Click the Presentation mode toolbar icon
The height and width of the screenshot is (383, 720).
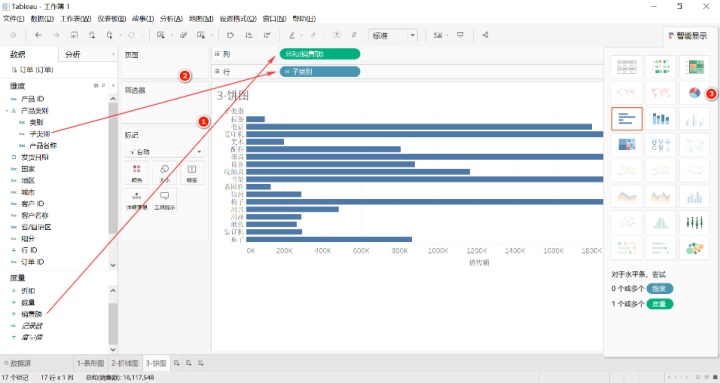tap(460, 35)
